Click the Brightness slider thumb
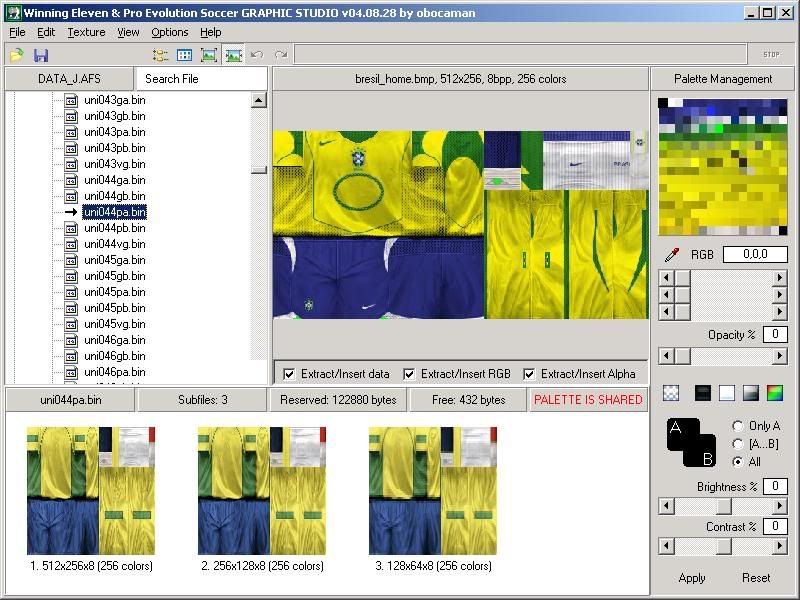800x600 pixels. 723,506
